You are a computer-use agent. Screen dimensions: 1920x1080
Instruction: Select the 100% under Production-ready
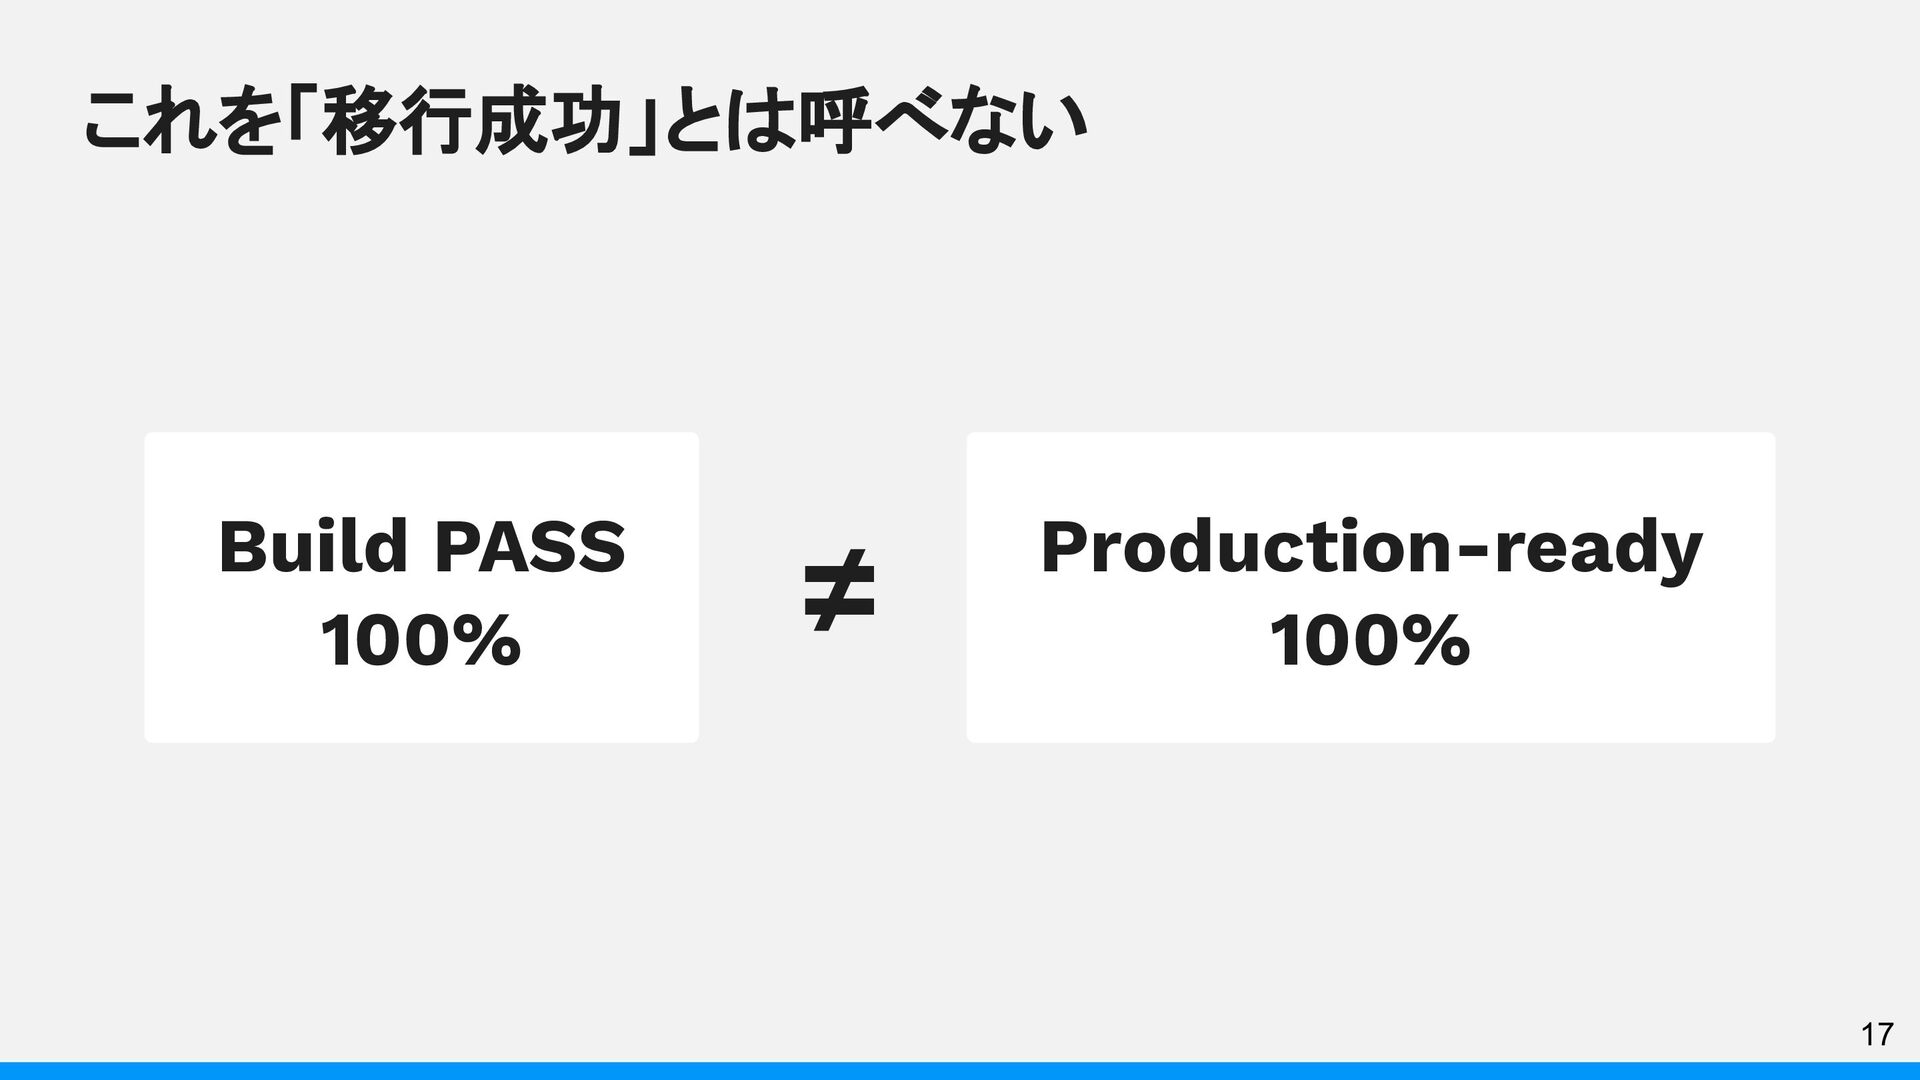1370,640
